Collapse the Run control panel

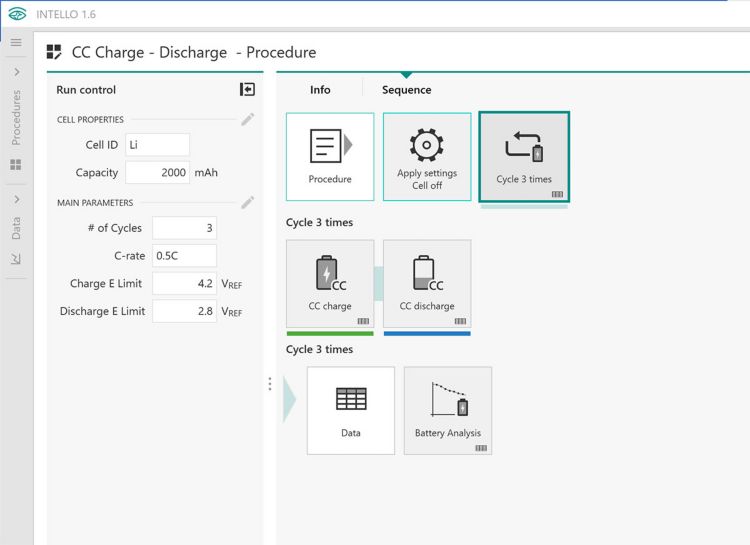(x=247, y=90)
